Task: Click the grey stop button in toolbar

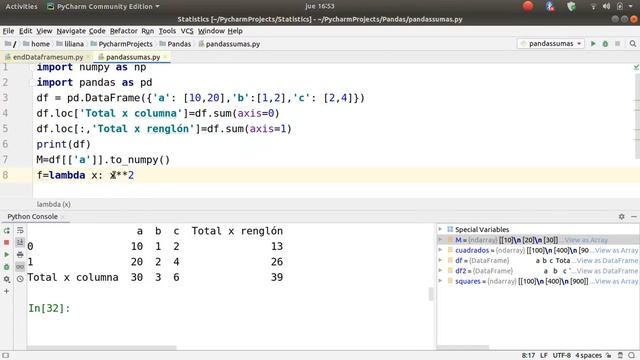Action: tap(618, 44)
